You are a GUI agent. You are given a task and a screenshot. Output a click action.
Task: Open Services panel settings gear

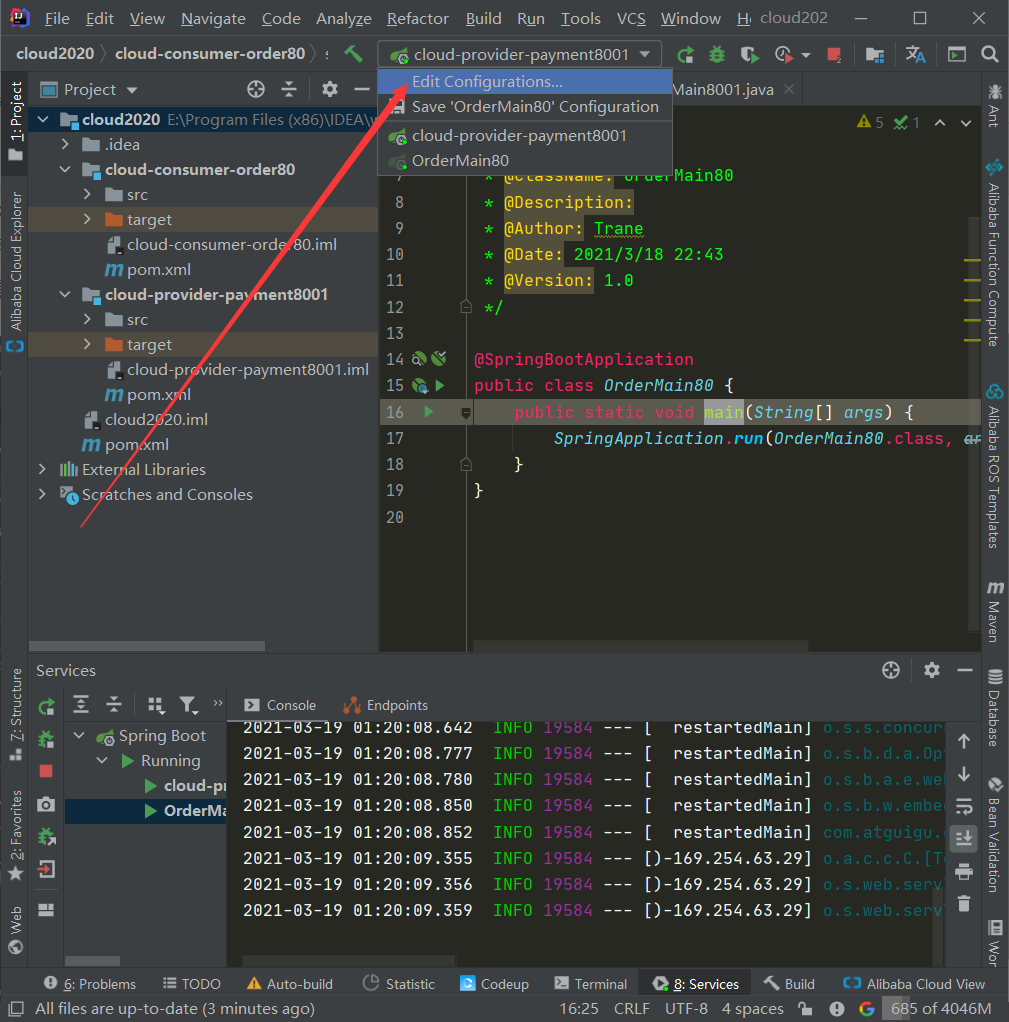[932, 670]
